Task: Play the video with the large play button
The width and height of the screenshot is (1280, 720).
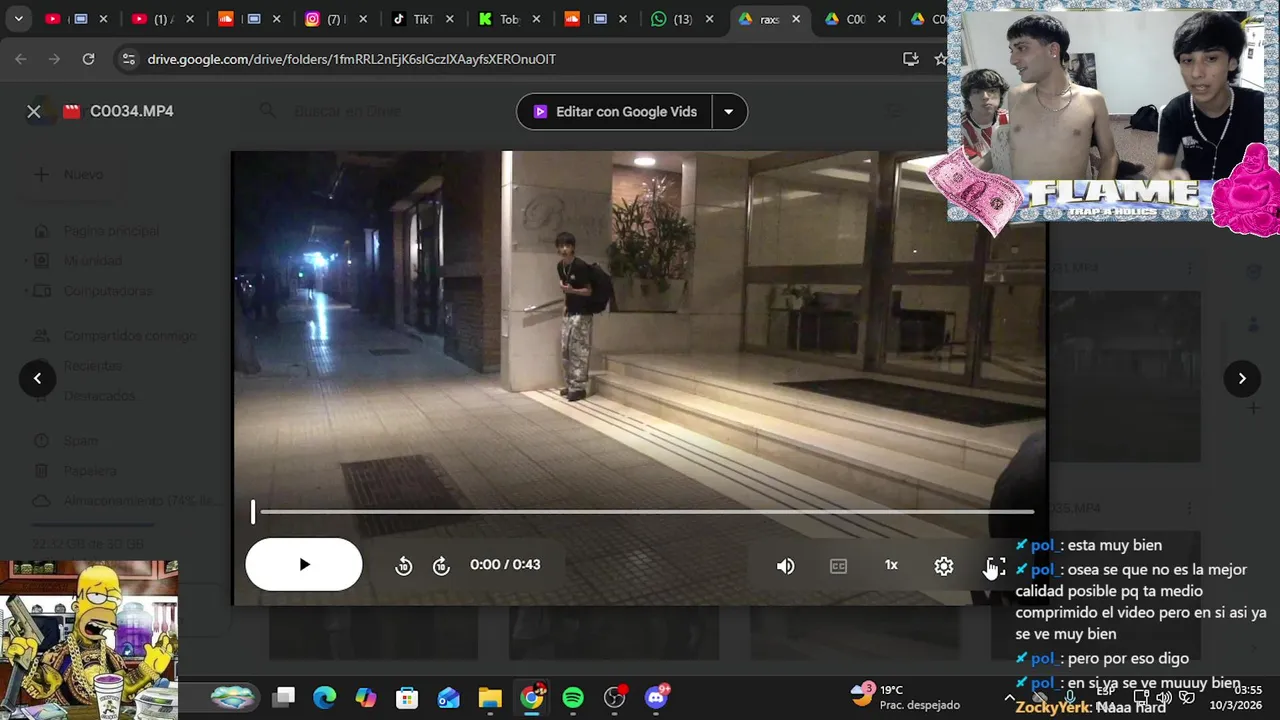Action: [x=304, y=565]
